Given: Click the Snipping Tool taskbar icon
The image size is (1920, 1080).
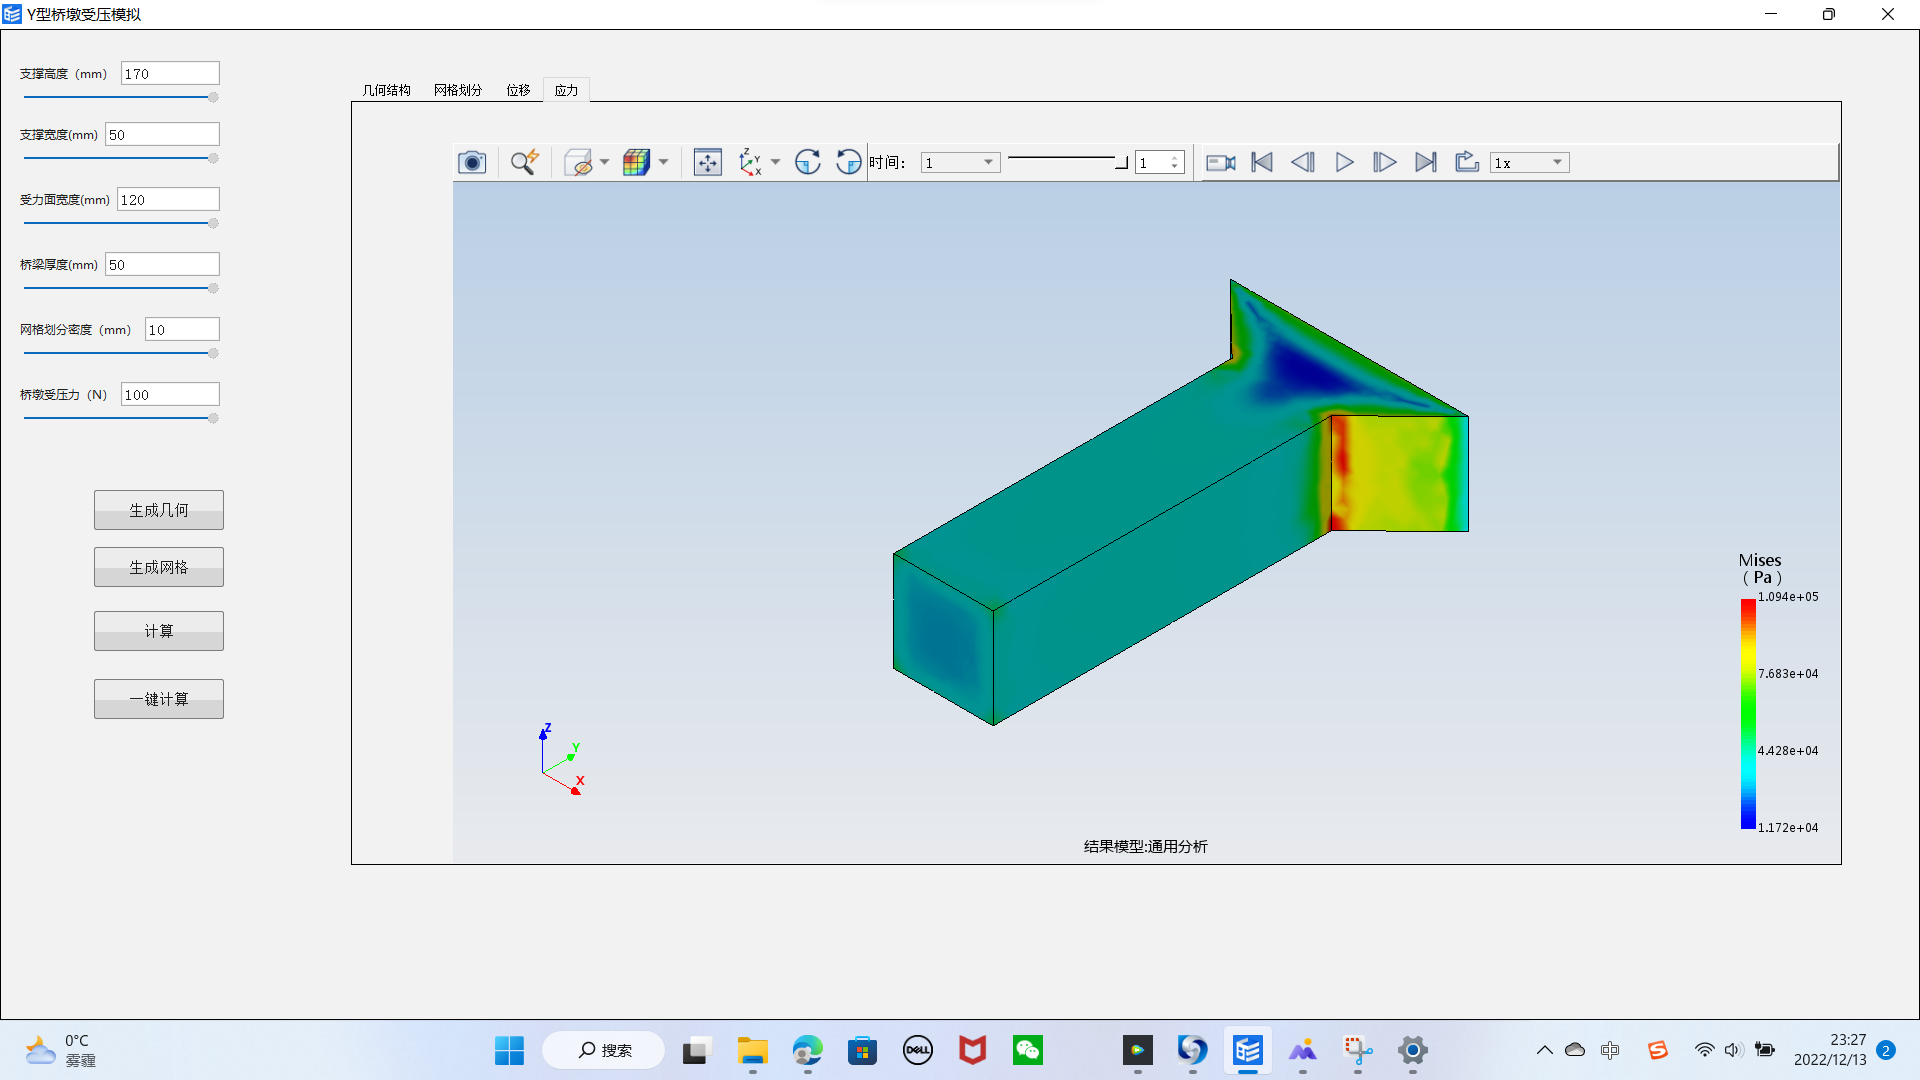Looking at the screenshot, I should [x=1357, y=1050].
